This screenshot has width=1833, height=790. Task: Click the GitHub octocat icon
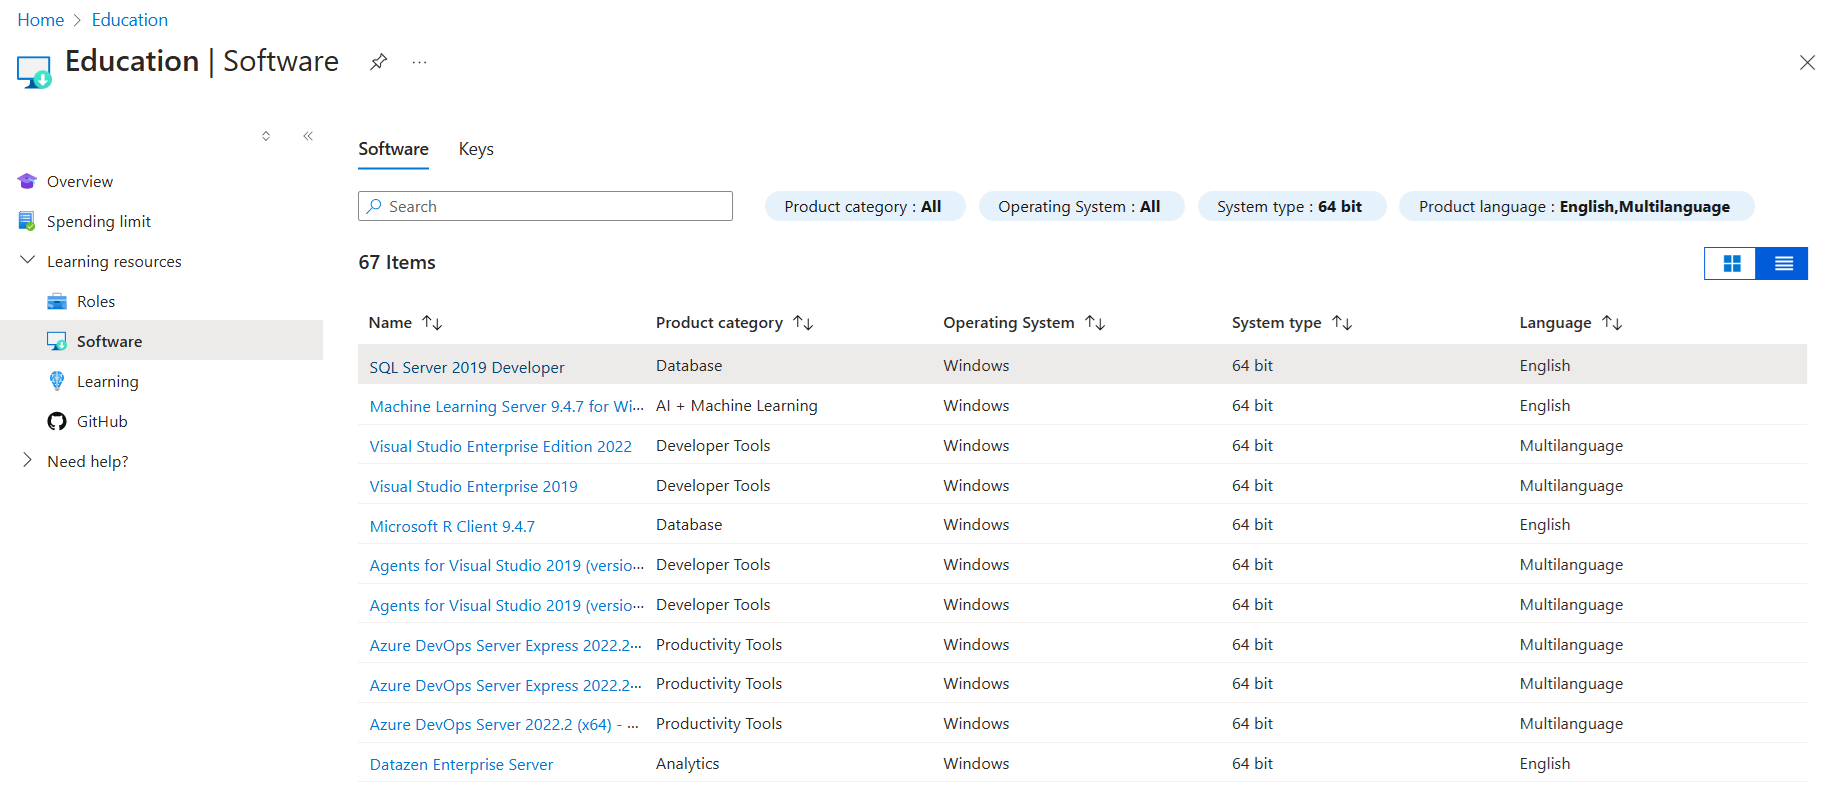point(57,421)
